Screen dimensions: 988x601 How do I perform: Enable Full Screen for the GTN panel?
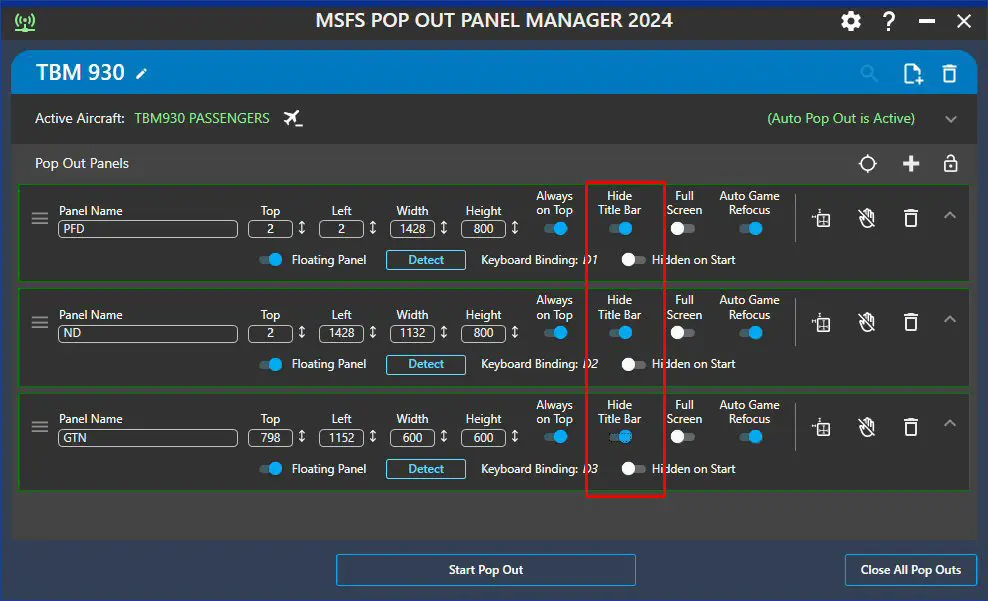pyautogui.click(x=682, y=437)
